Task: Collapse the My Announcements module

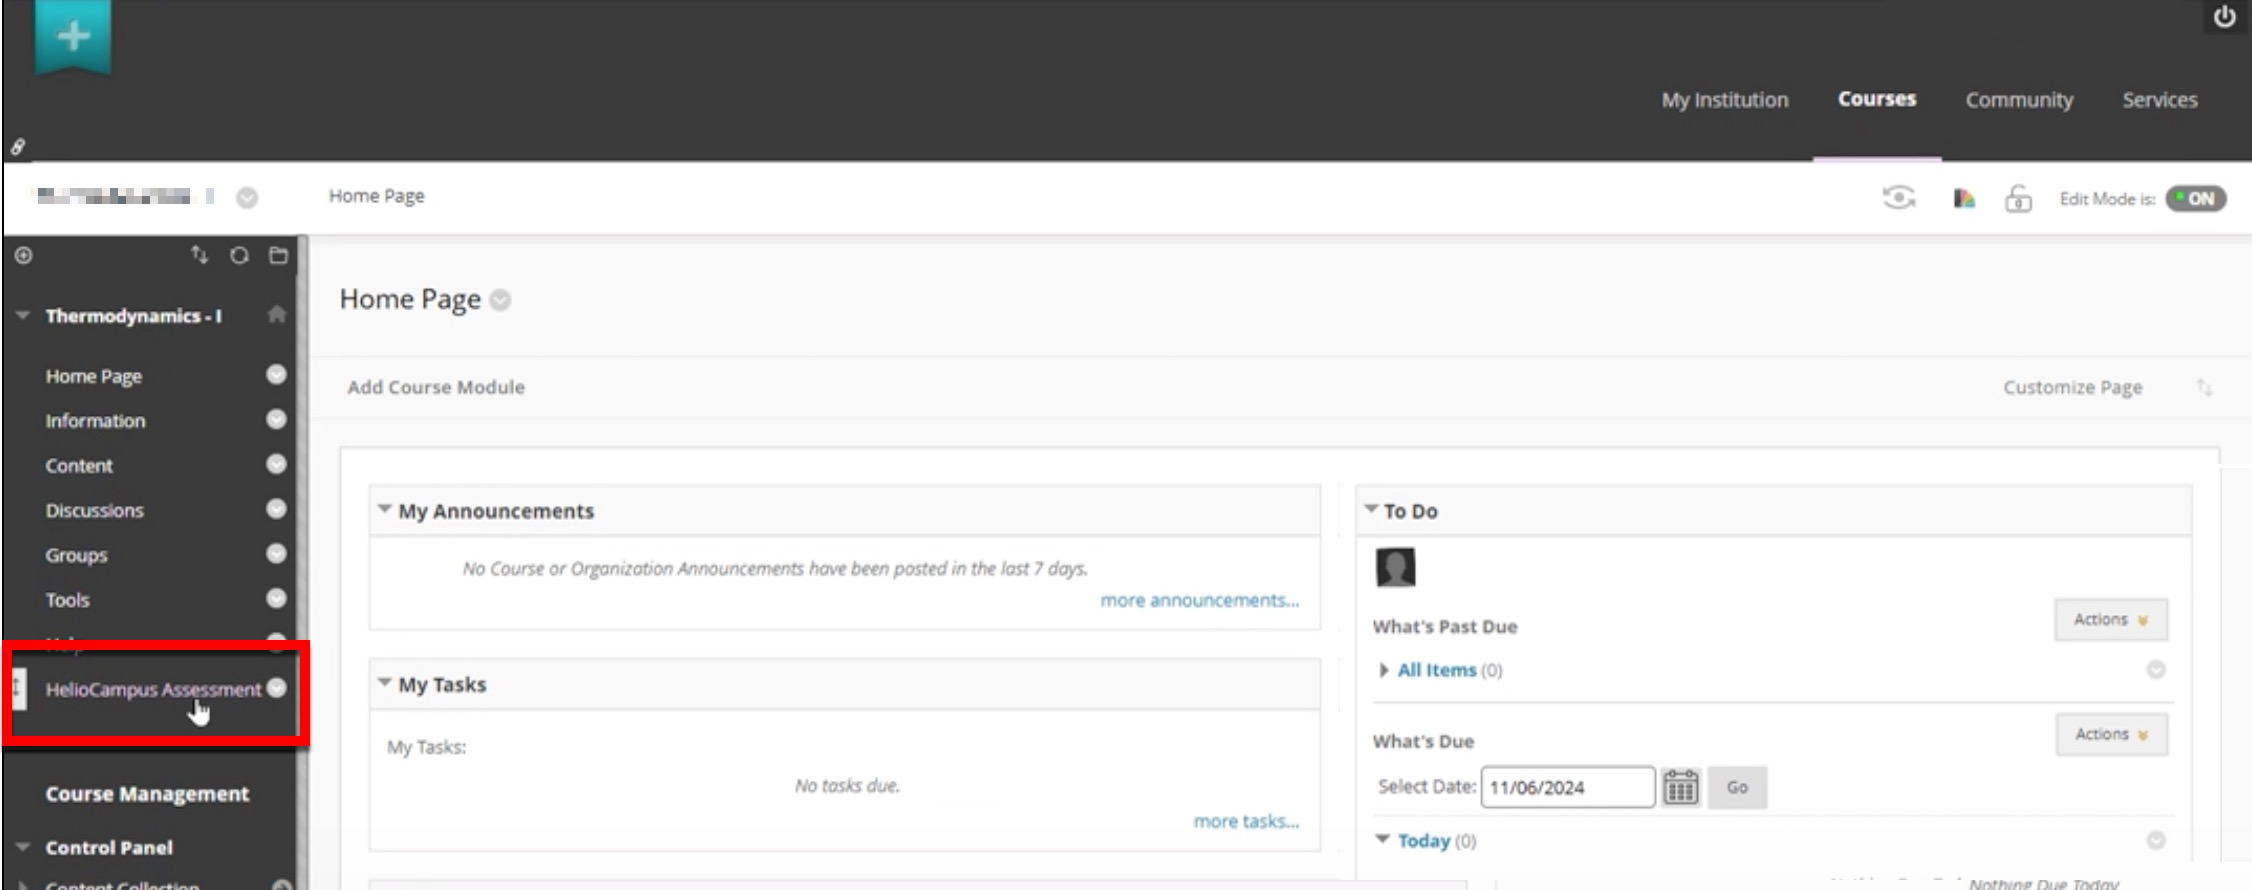Action: pyautogui.click(x=385, y=510)
